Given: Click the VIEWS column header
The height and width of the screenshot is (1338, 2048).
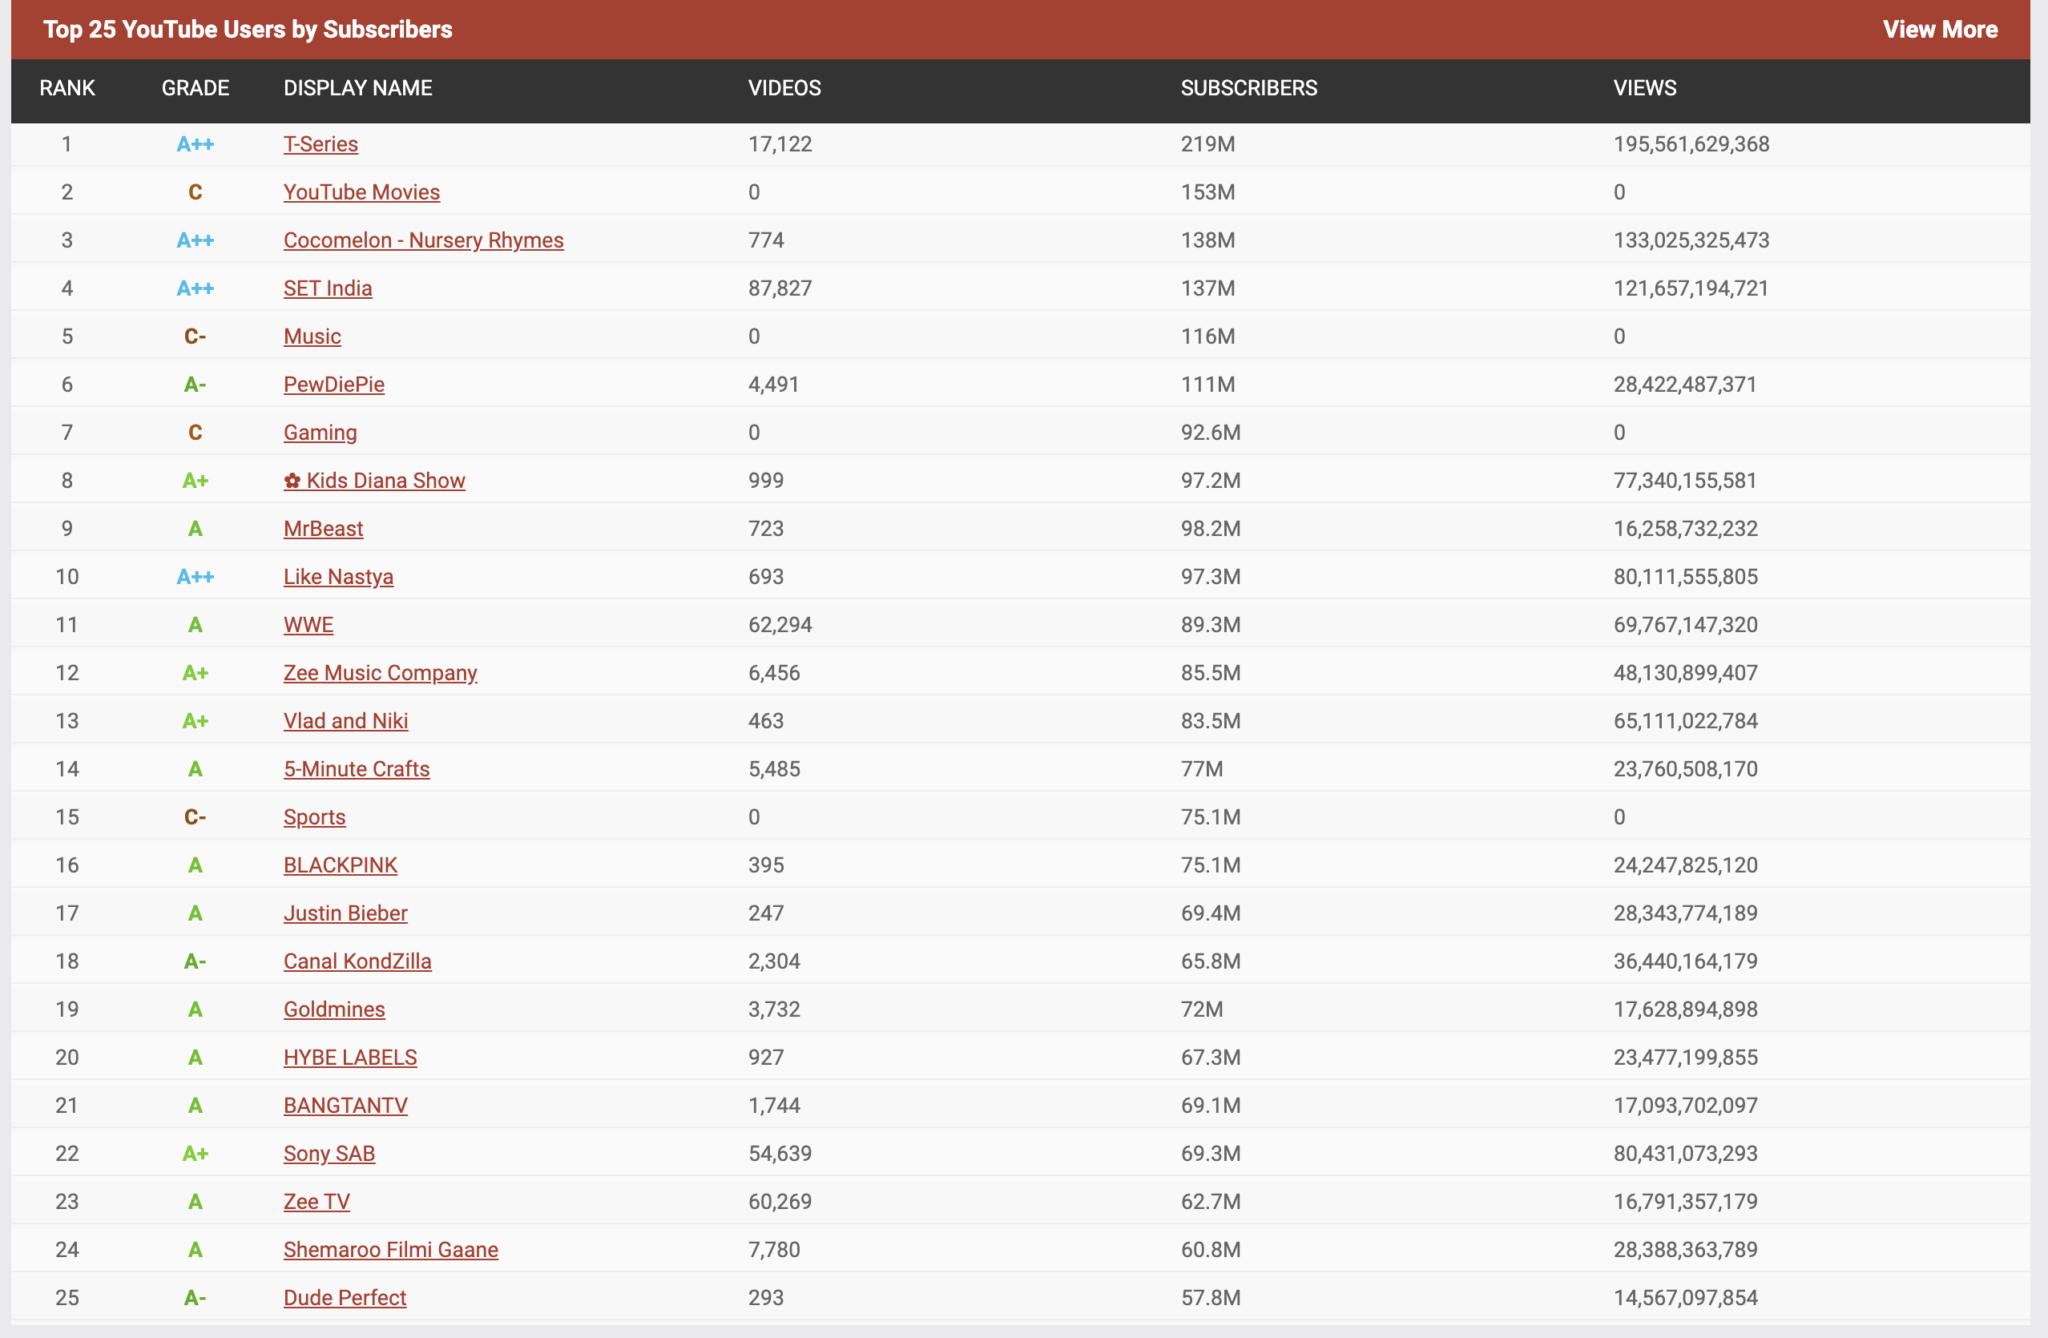Looking at the screenshot, I should [x=1644, y=88].
